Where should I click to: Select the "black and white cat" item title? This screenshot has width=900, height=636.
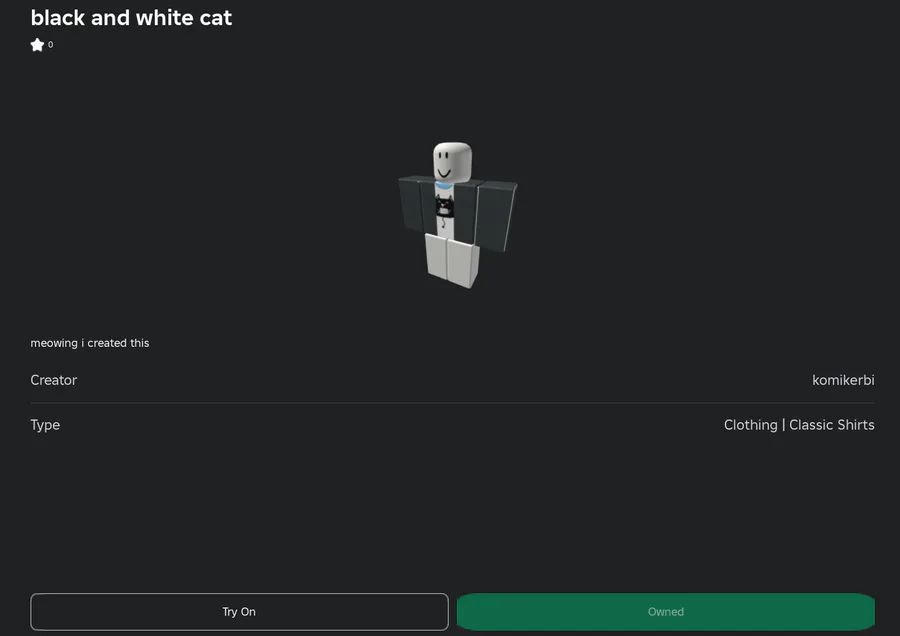point(131,18)
